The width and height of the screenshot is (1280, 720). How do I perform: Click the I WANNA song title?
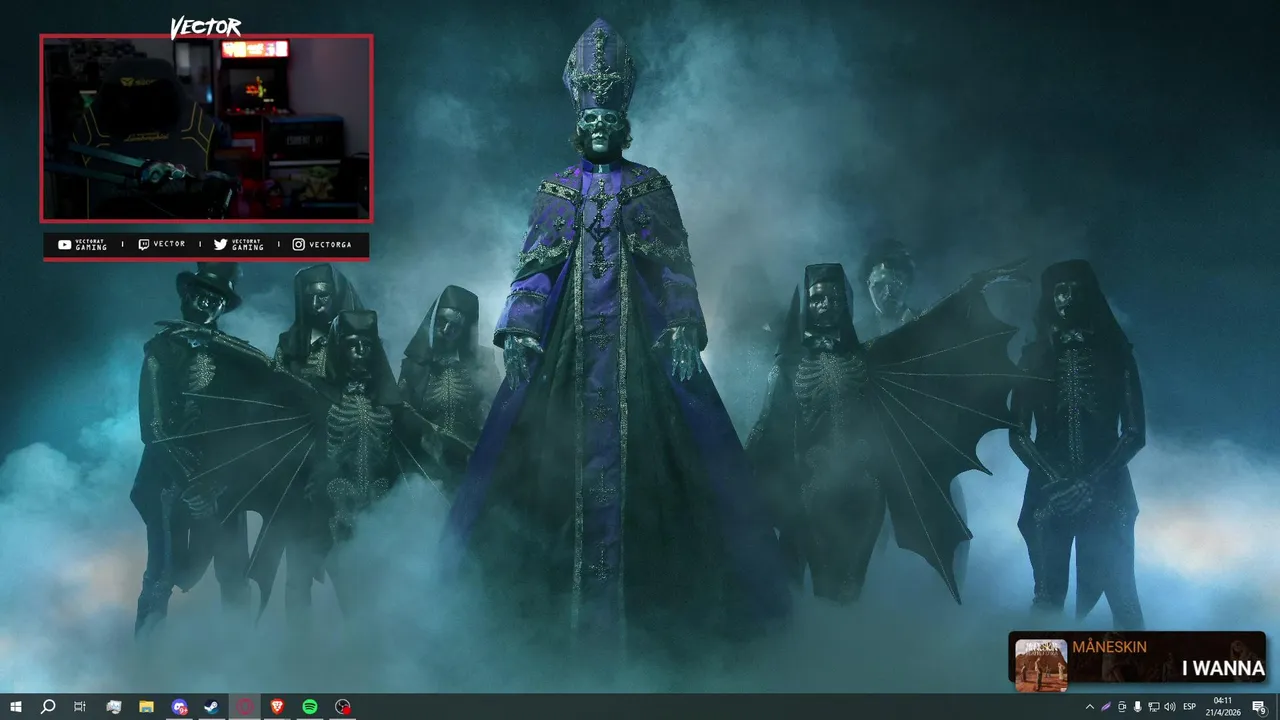point(1223,669)
